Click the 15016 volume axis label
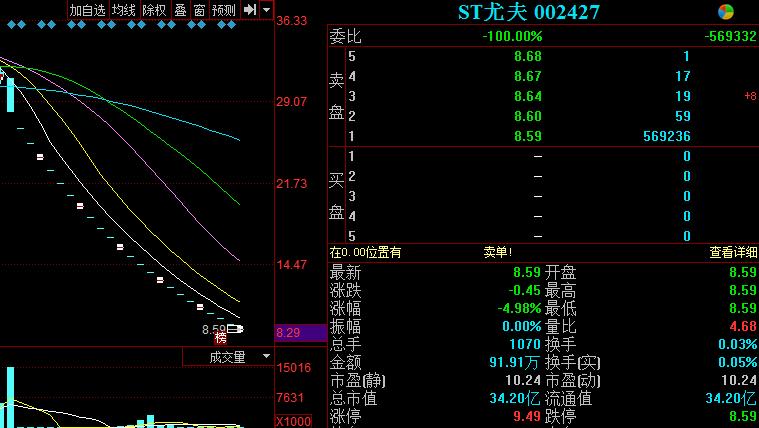 (294, 368)
